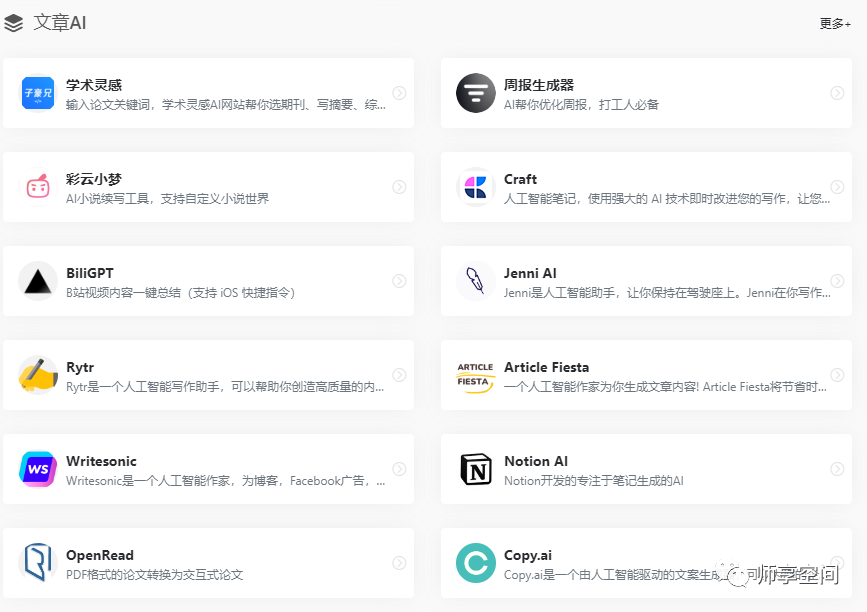Open the 彩云小梦 pink robot icon
The image size is (867, 612).
pyautogui.click(x=38, y=187)
